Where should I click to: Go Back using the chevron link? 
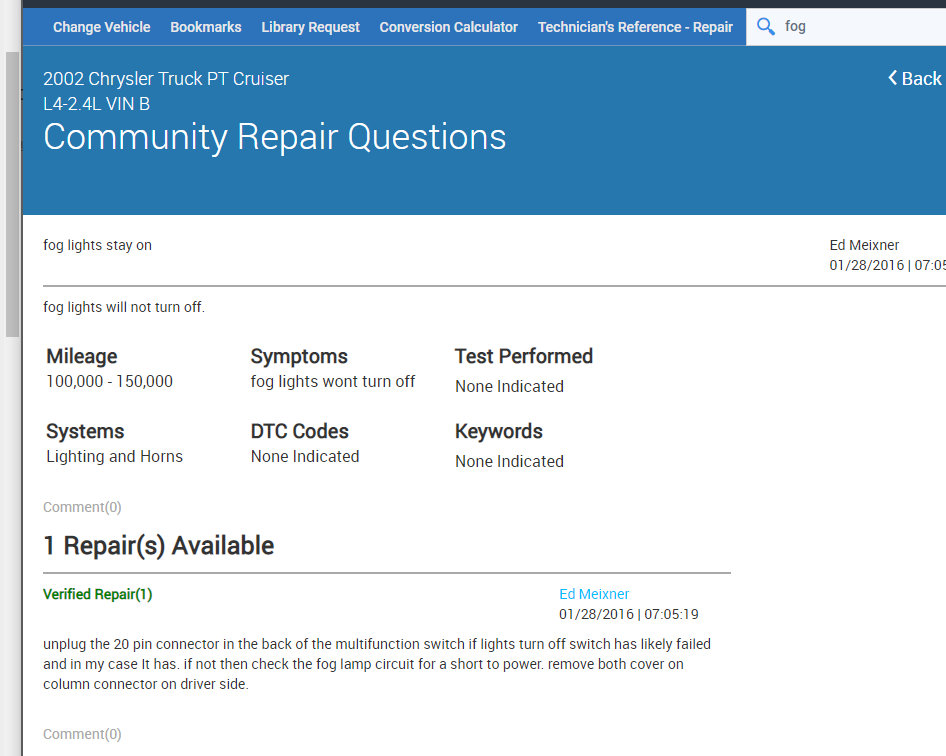[915, 78]
